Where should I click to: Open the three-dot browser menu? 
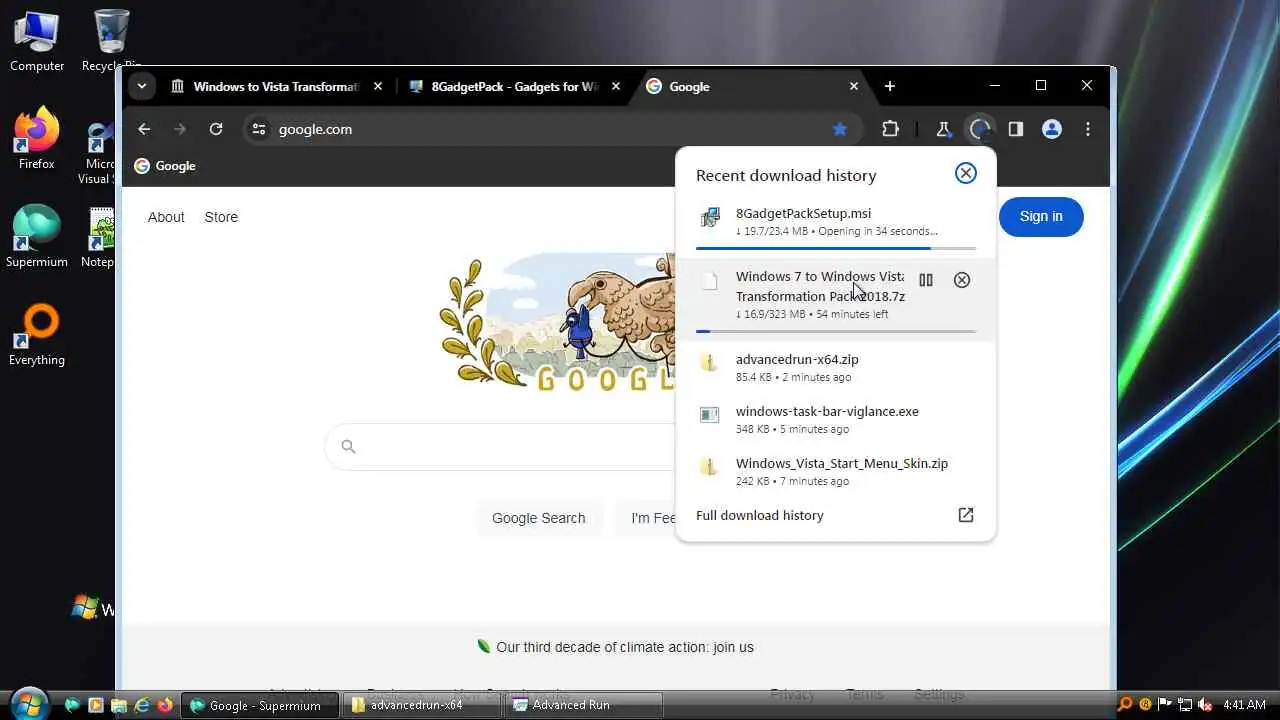click(1088, 129)
